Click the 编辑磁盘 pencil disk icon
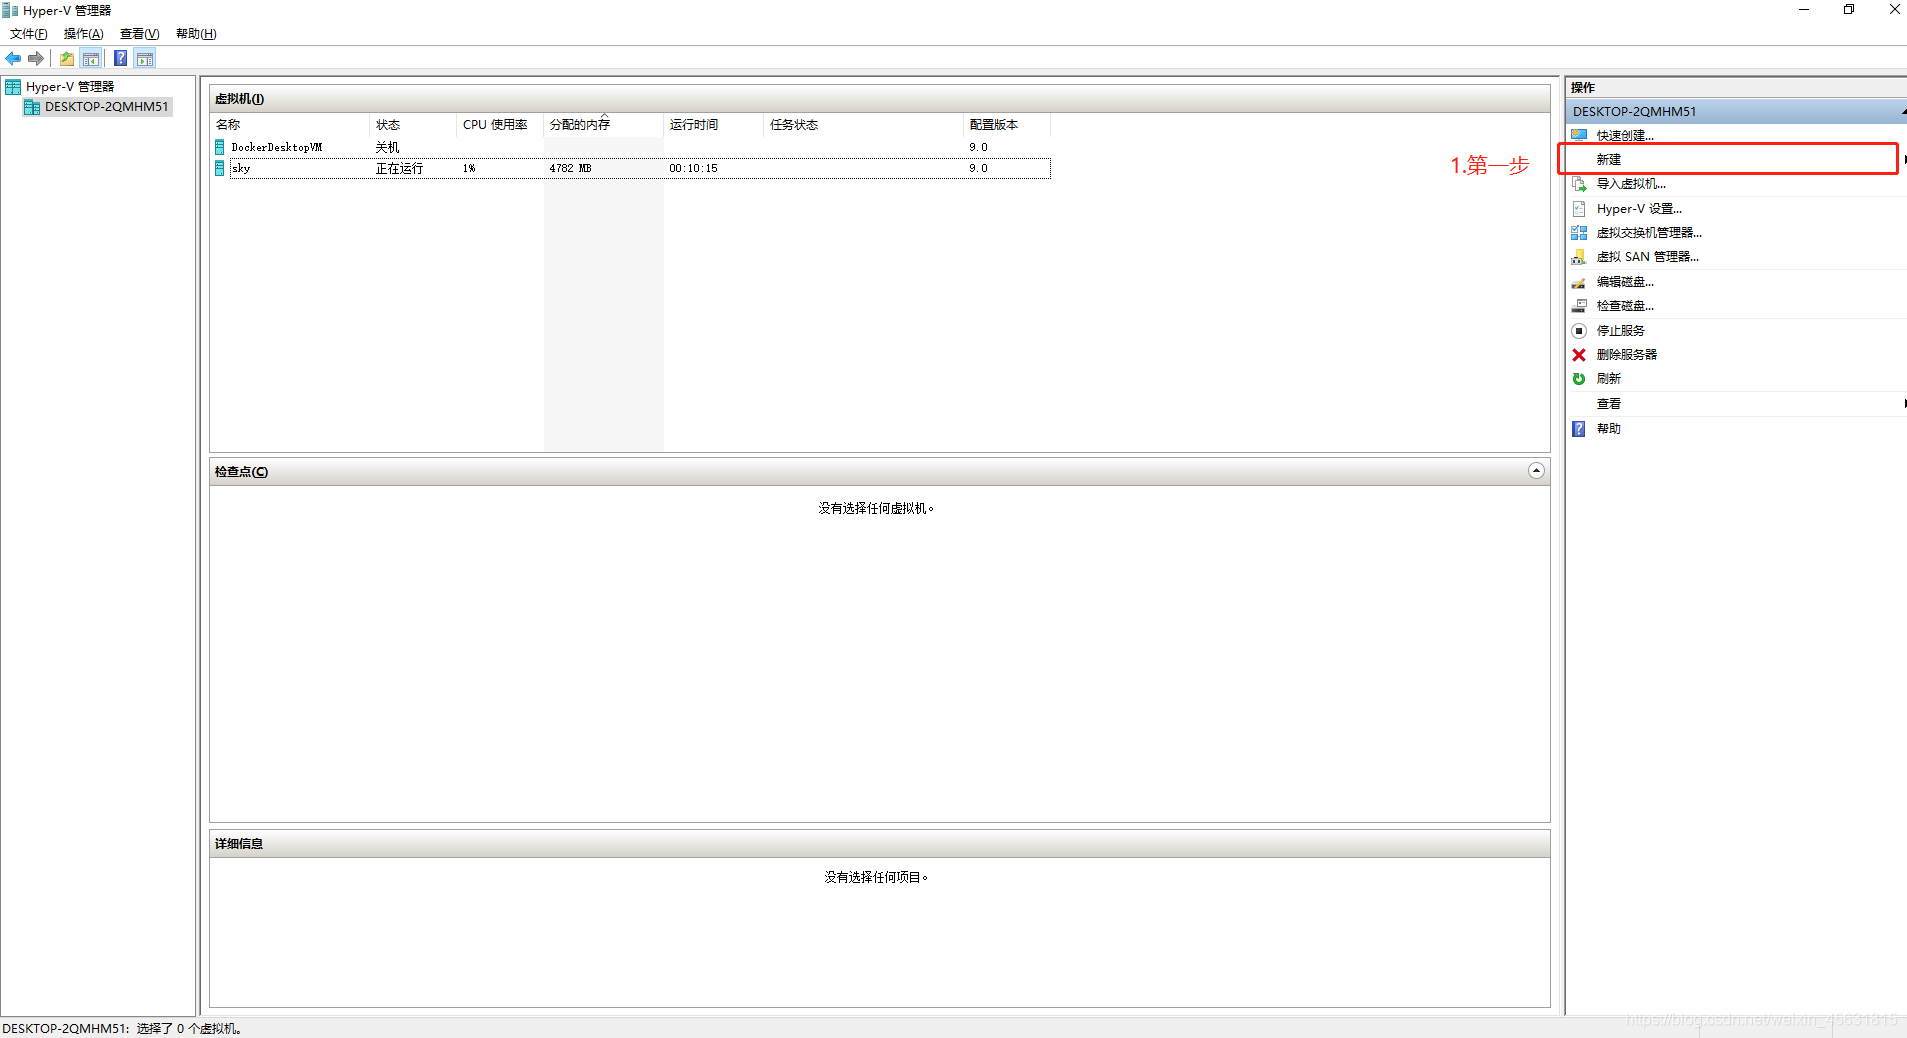The height and width of the screenshot is (1038, 1907). (1579, 282)
